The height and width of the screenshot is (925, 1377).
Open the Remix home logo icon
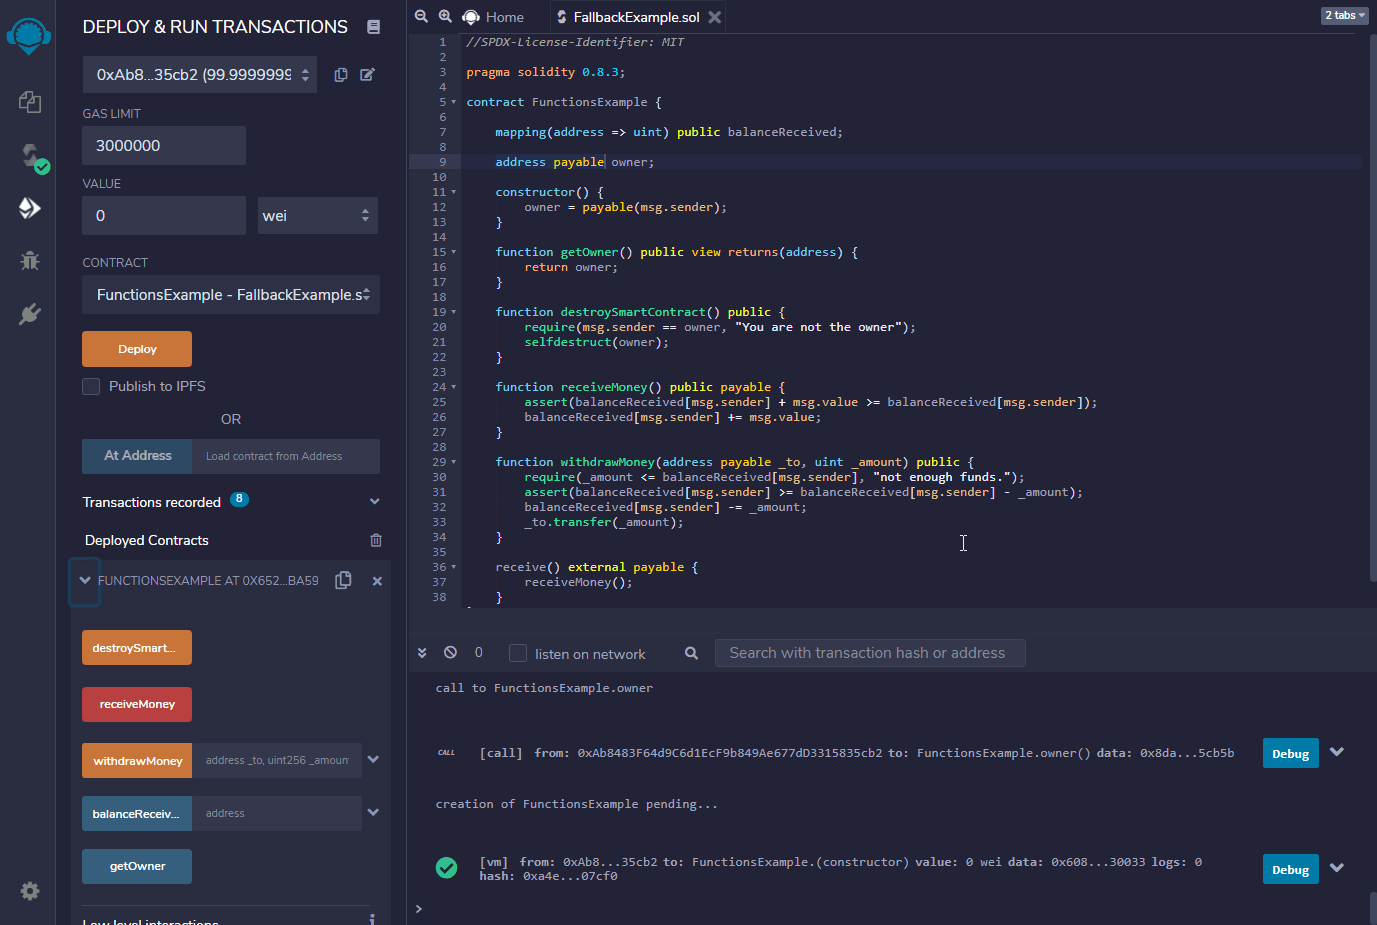tap(28, 36)
